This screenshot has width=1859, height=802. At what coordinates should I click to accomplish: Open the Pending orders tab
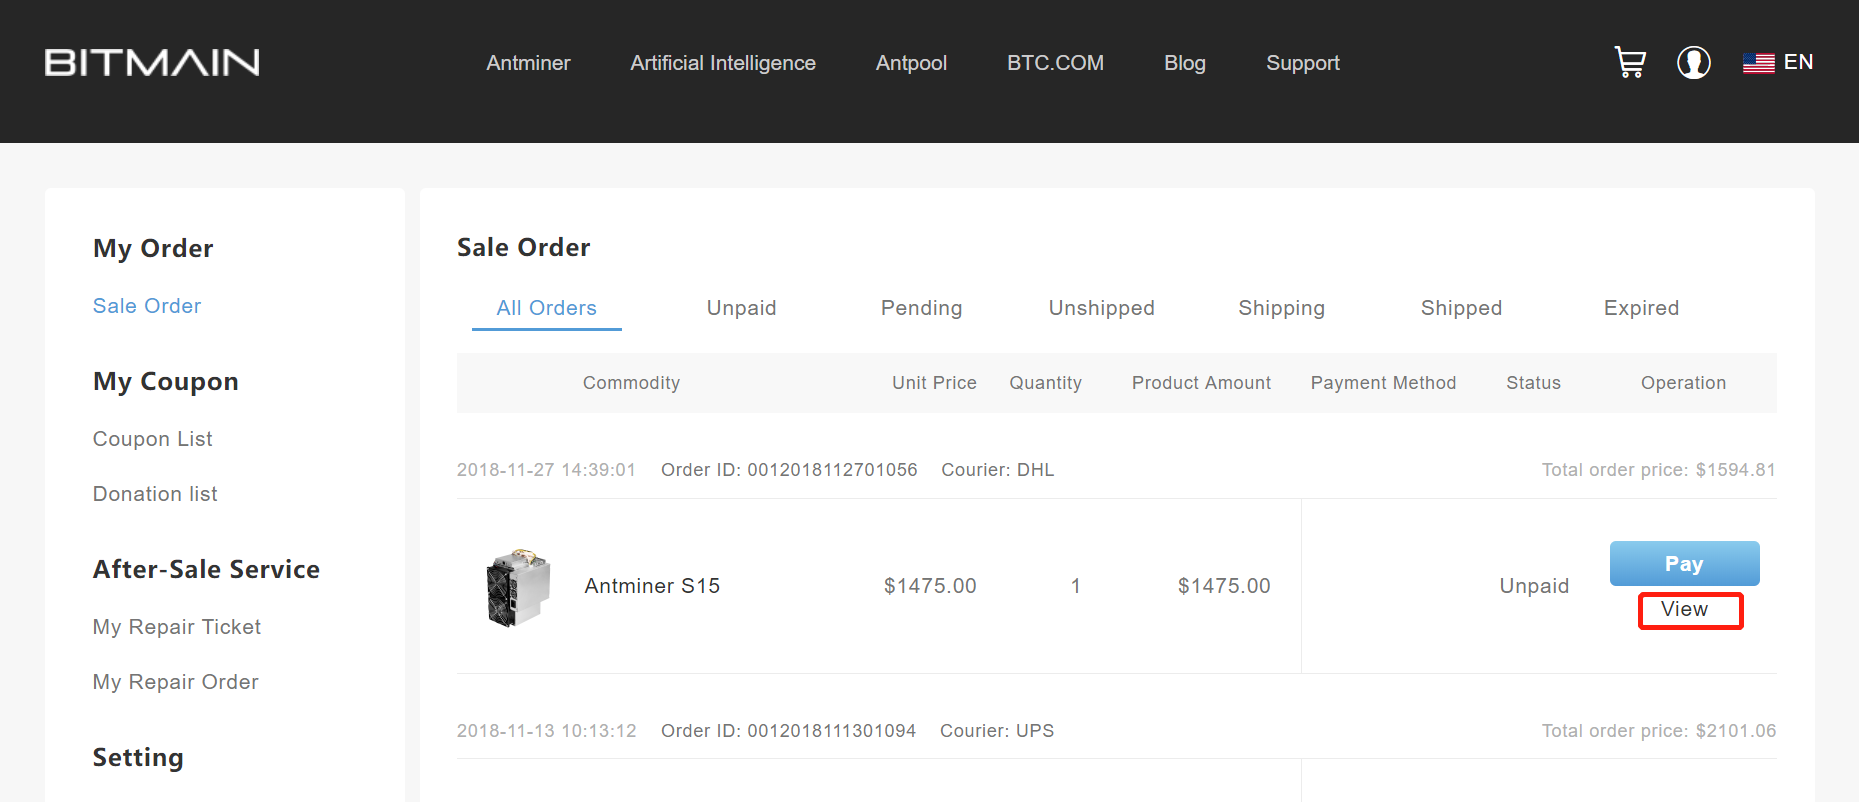921,308
